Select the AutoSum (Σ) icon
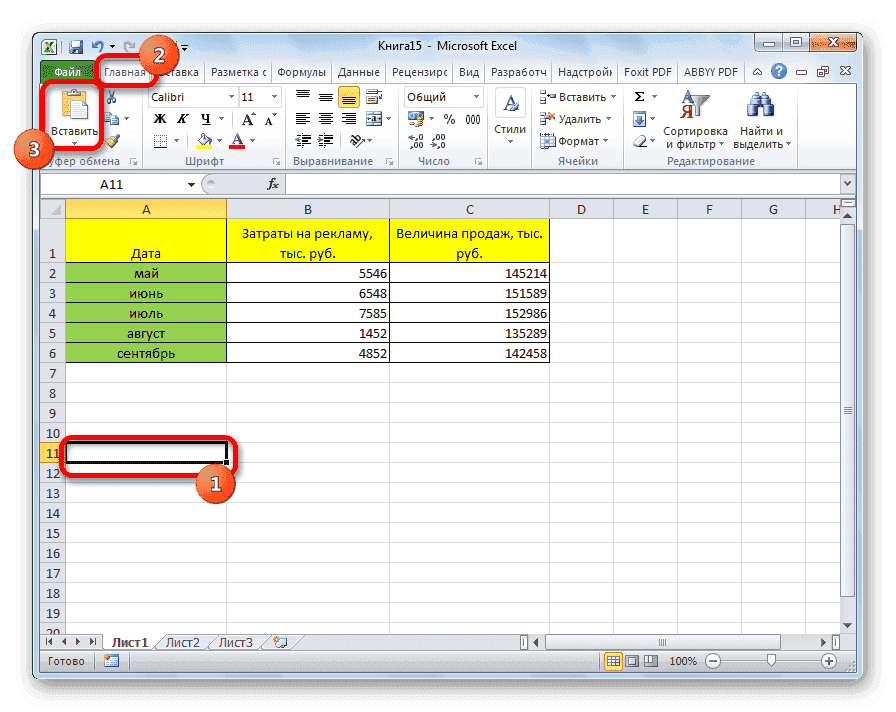This screenshot has height=712, width=896. 637,95
